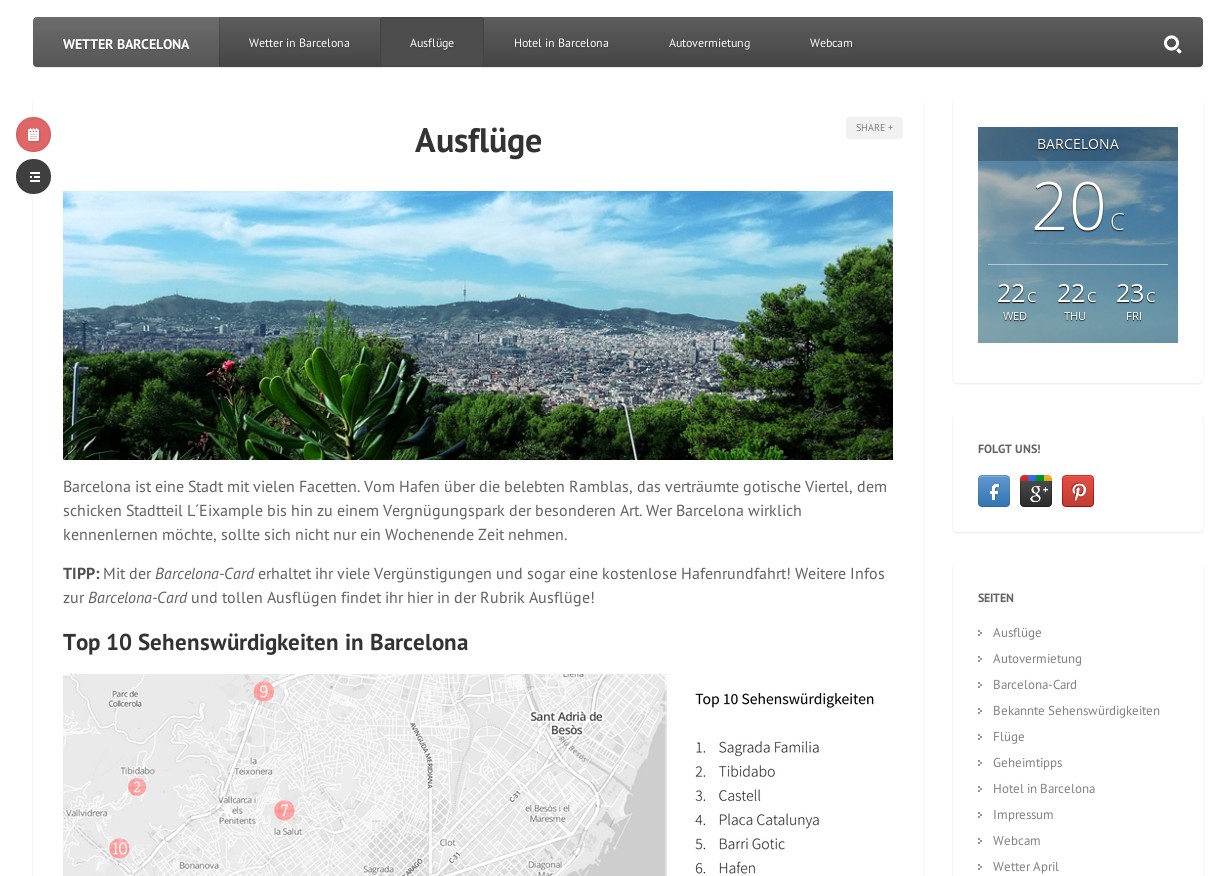Click the SEITEN widget heading
This screenshot has height=876, width=1223.
[x=996, y=598]
